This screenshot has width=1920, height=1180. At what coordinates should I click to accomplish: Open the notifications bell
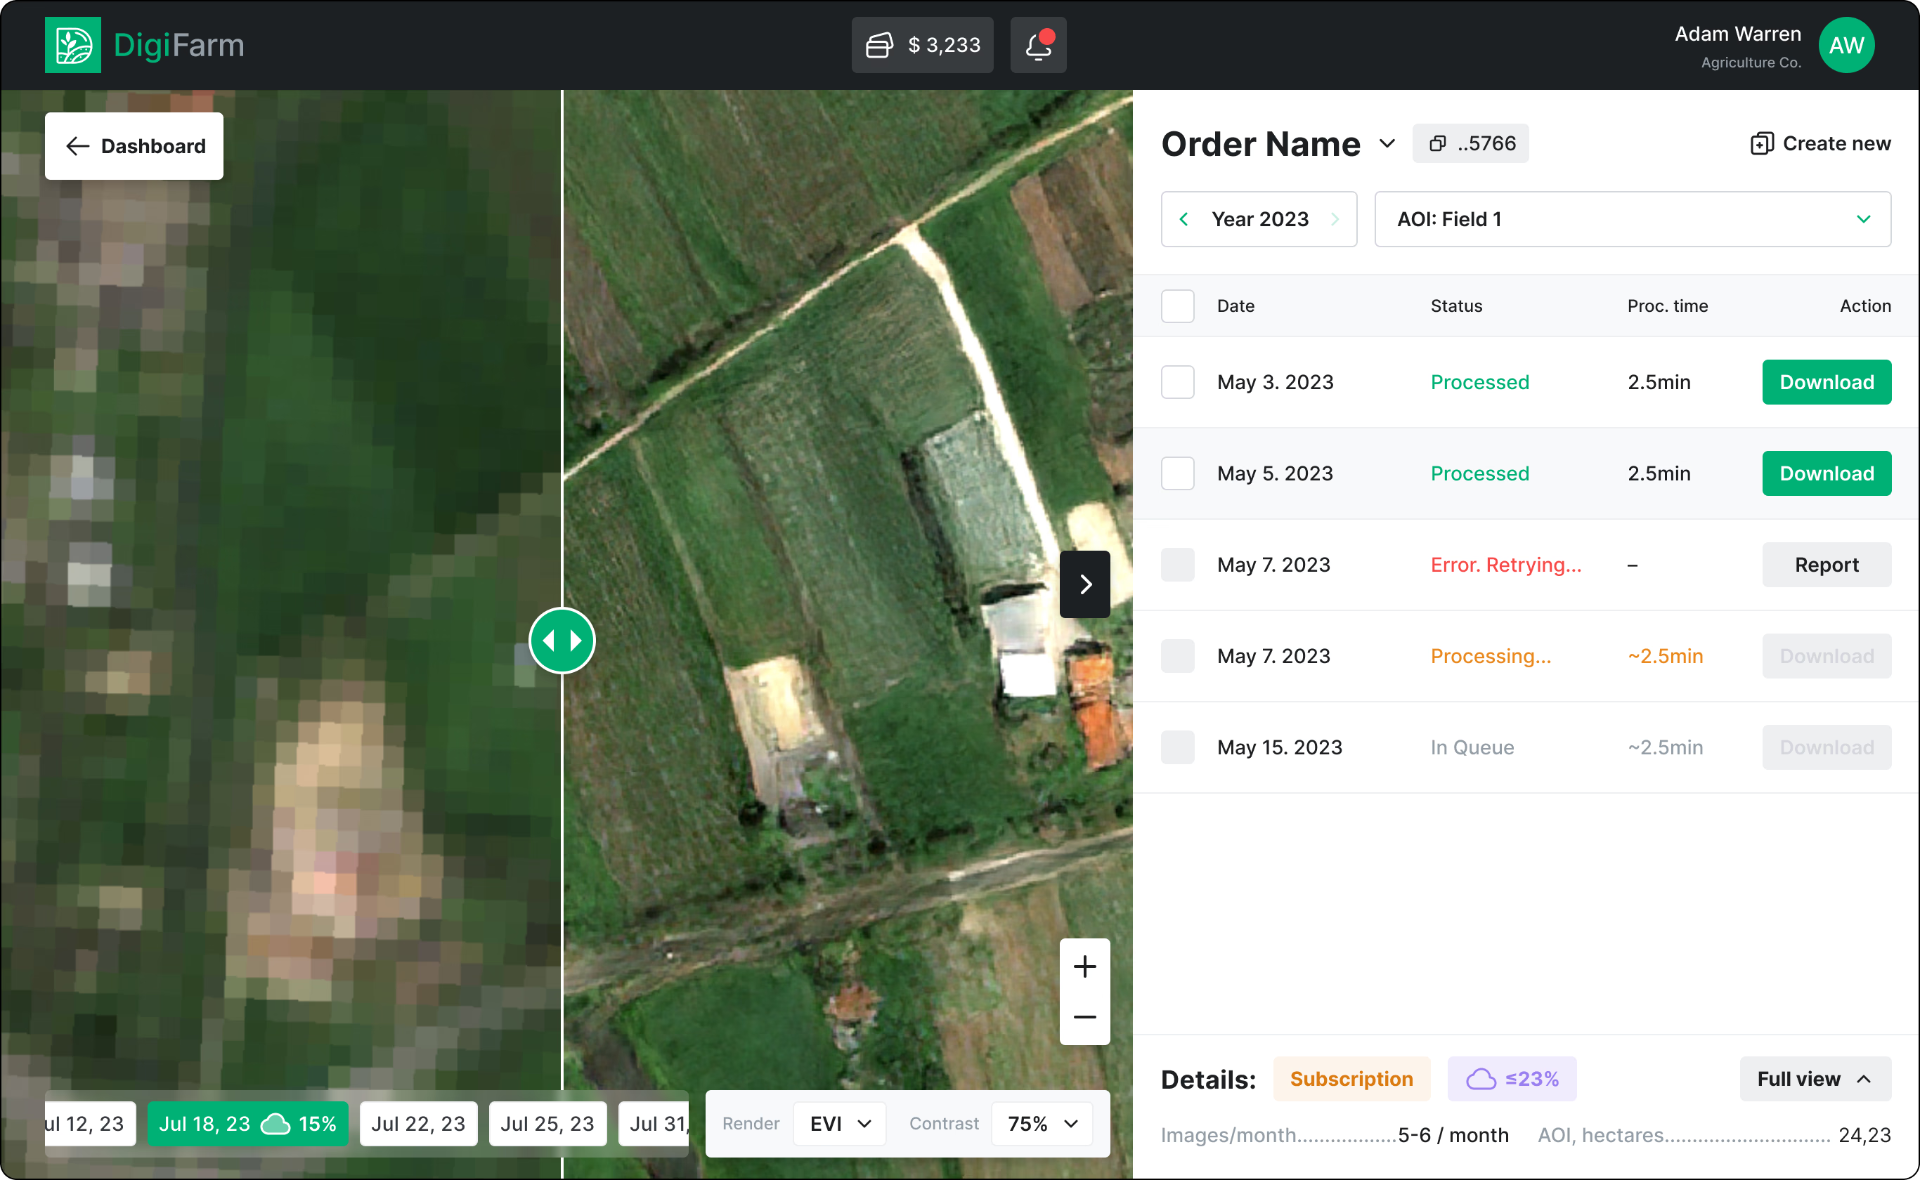1038,45
